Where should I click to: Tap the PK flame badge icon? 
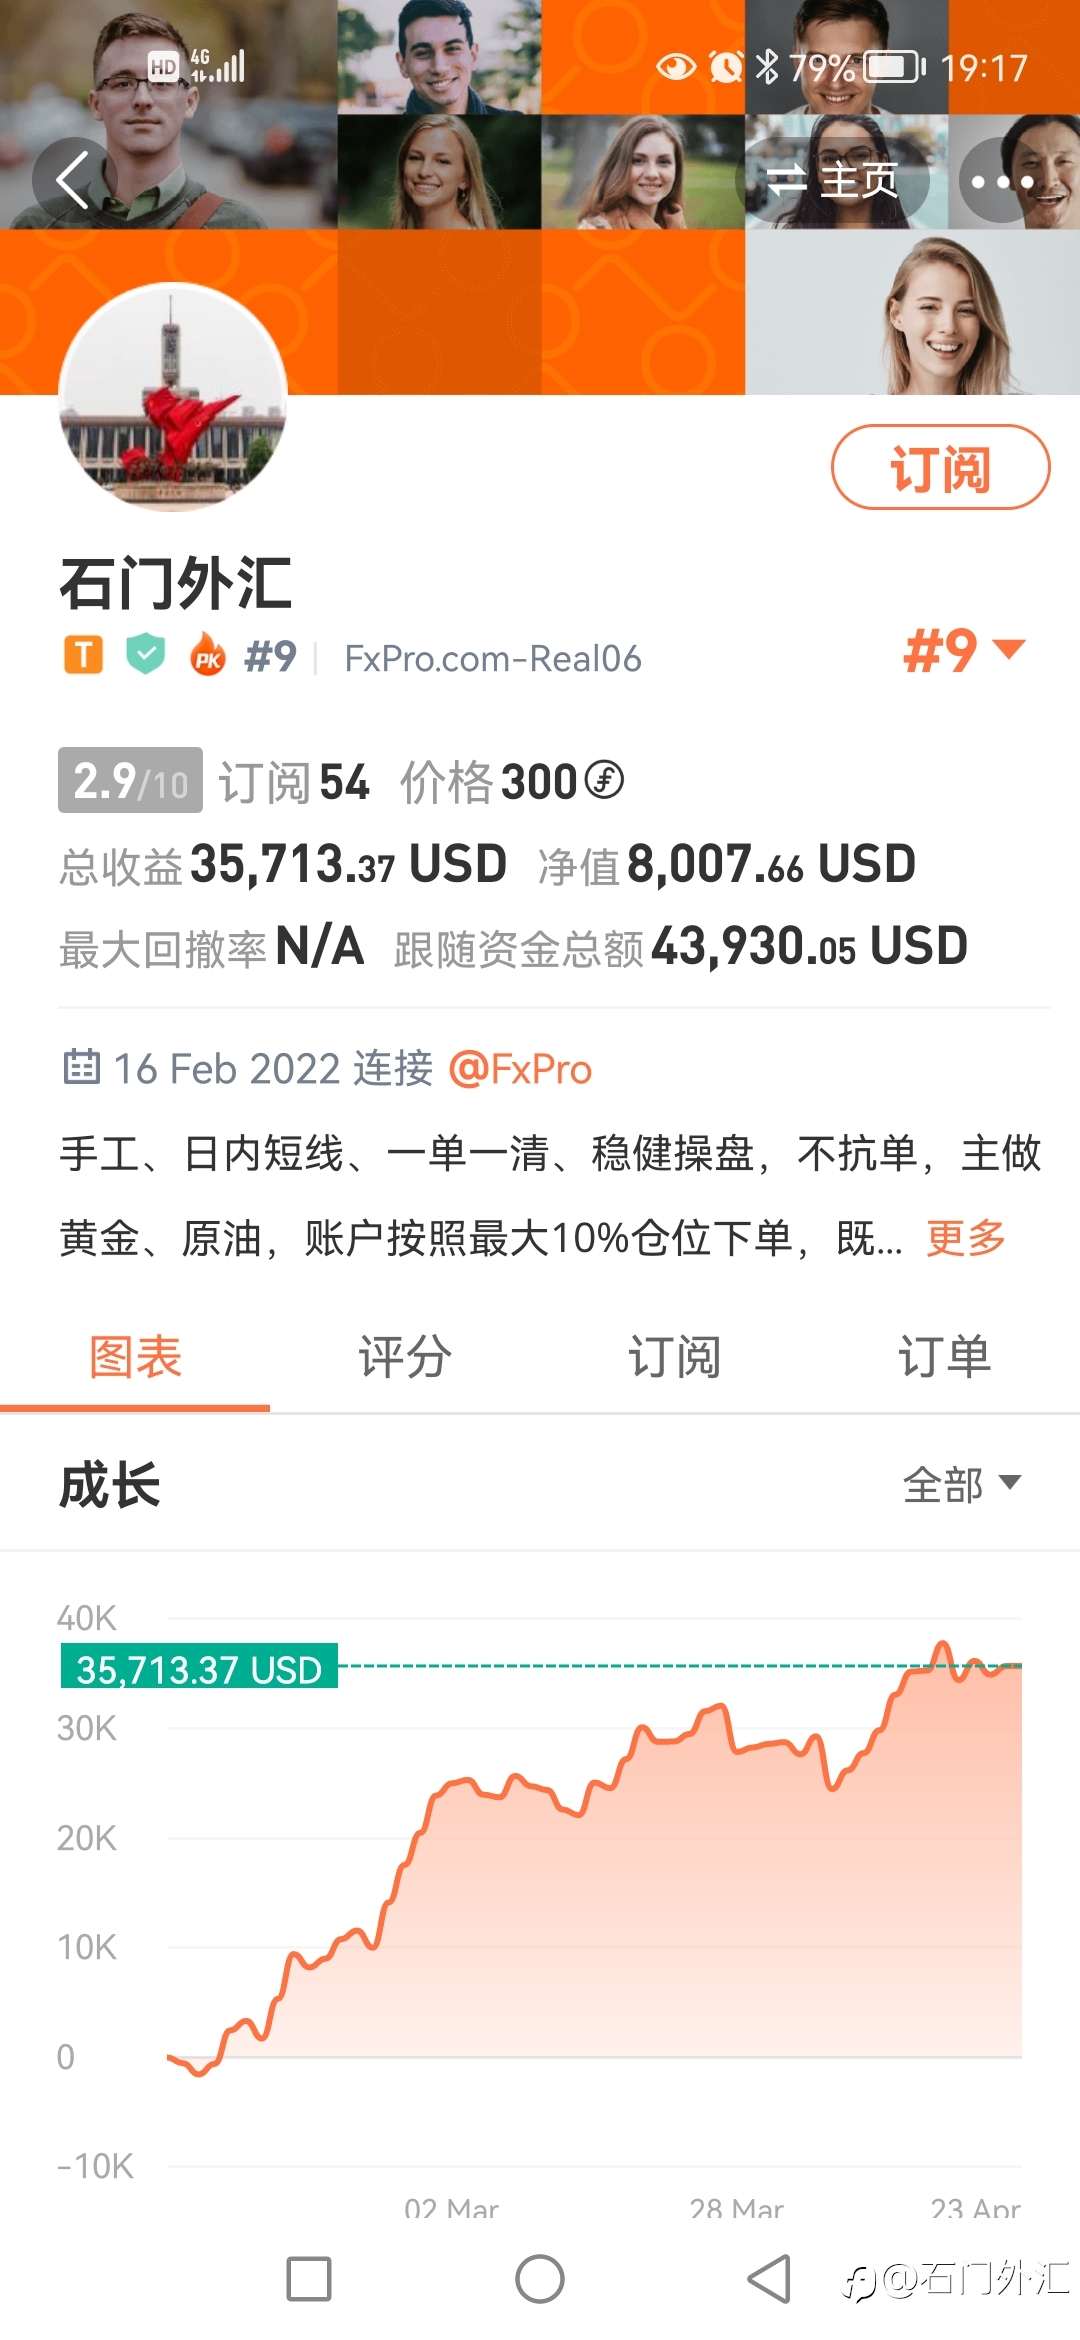click(x=208, y=655)
